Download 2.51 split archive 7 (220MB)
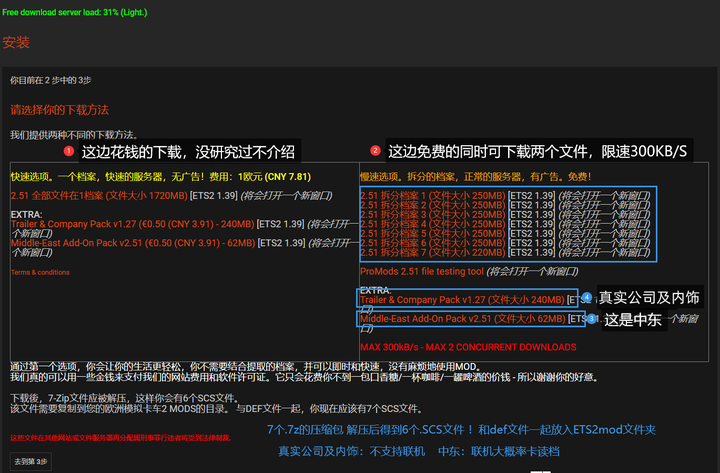This screenshot has height=473, width=720. [433, 252]
